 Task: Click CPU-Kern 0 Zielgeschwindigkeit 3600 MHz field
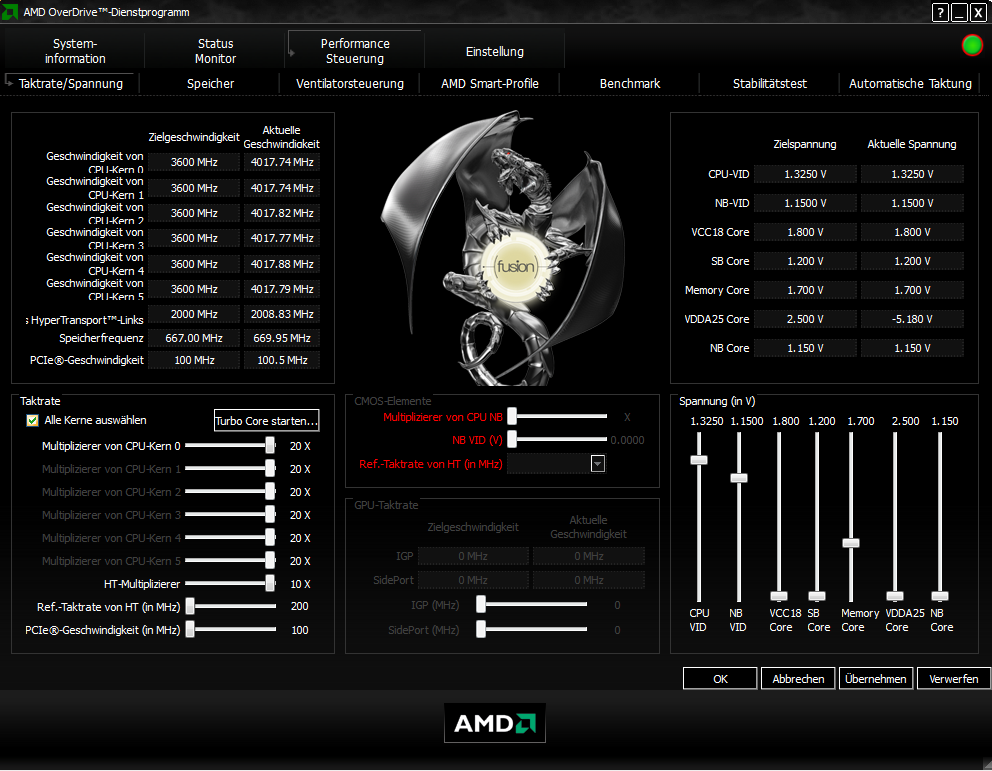[194, 162]
